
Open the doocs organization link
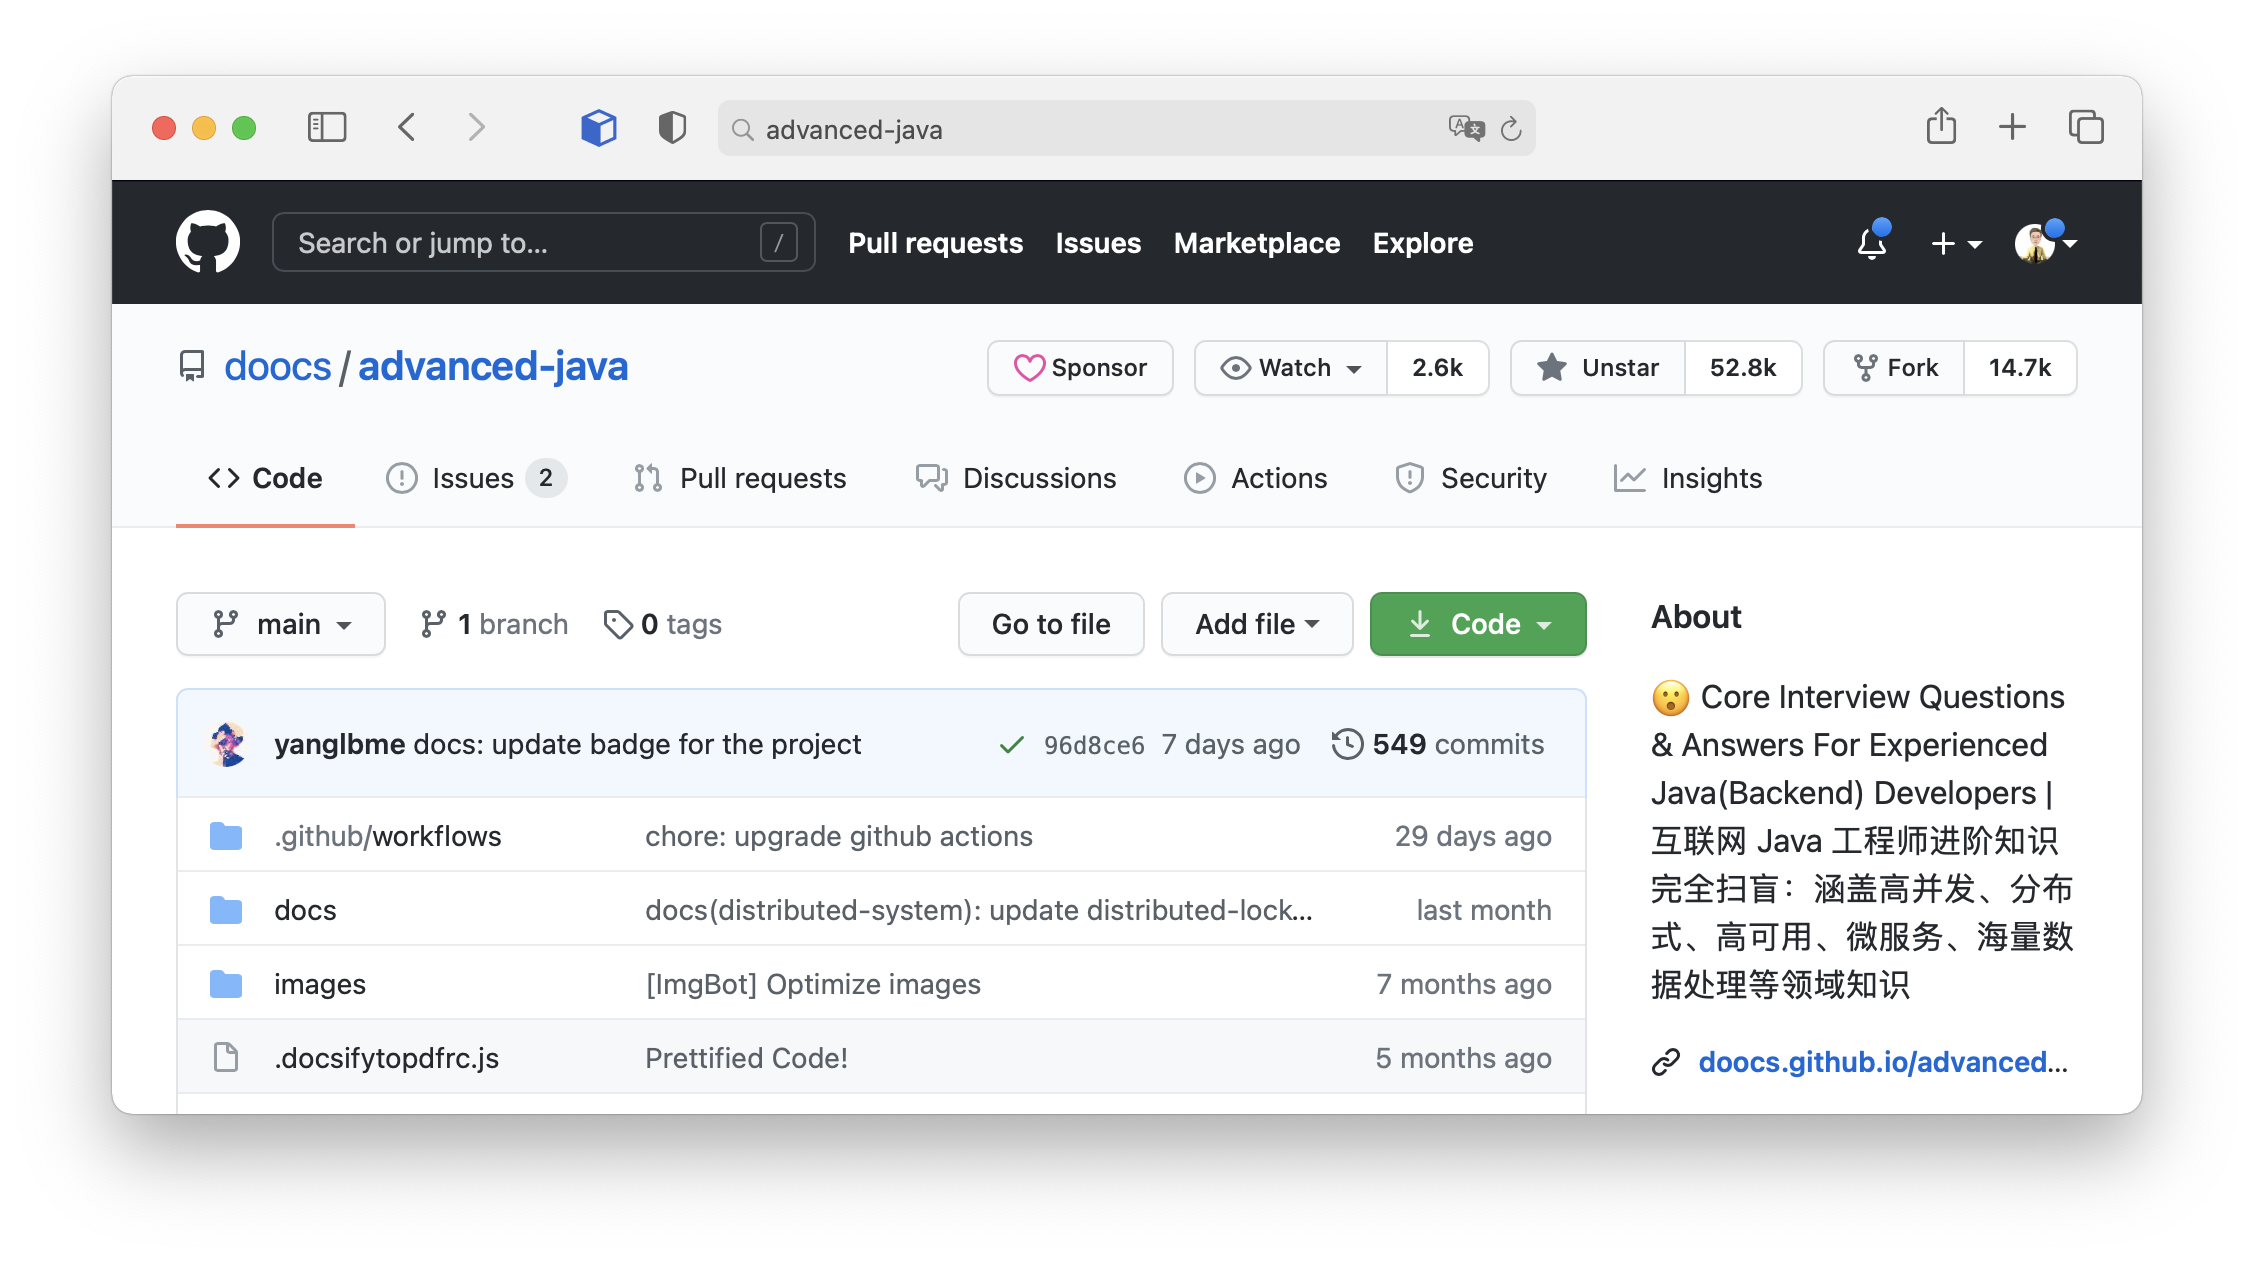point(277,366)
